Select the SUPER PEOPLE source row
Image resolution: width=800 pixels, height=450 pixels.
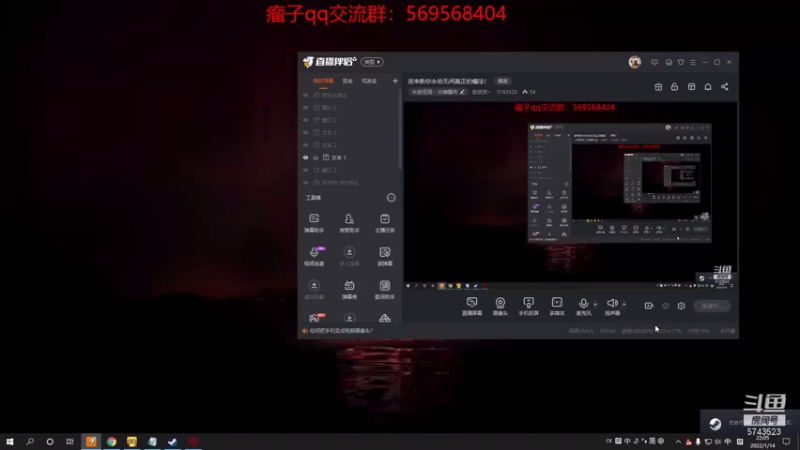tap(349, 183)
